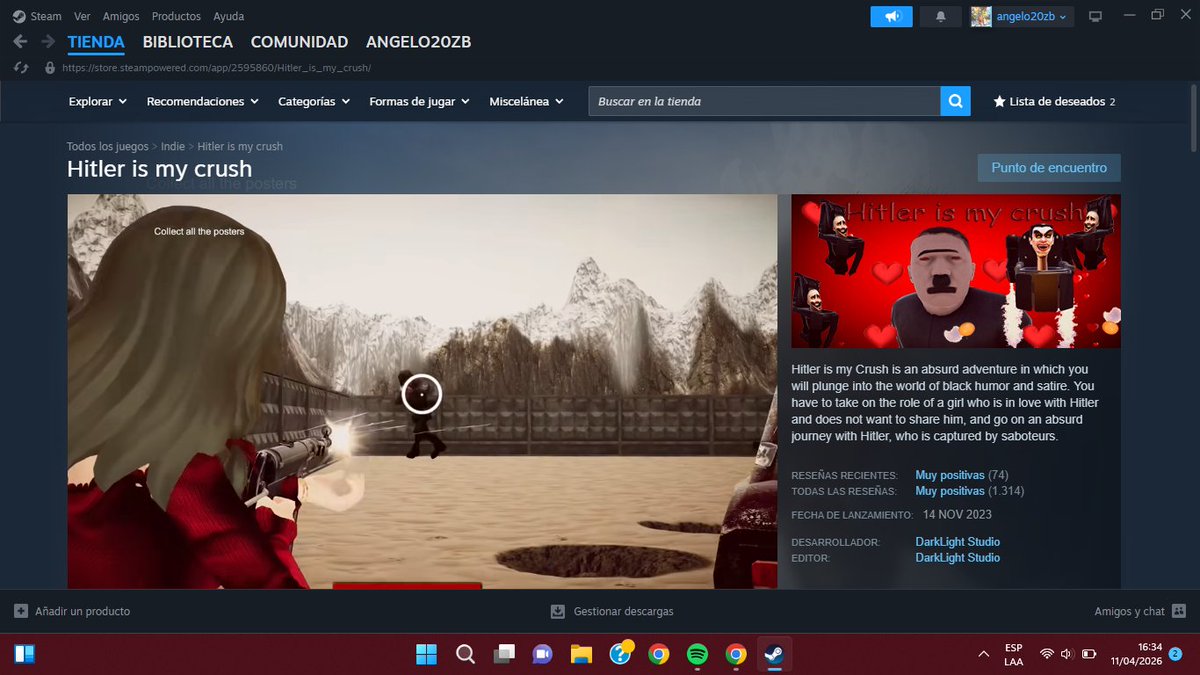Follow the Todos los juegos breadcrumb
Image resolution: width=1200 pixels, height=675 pixels.
(108, 146)
